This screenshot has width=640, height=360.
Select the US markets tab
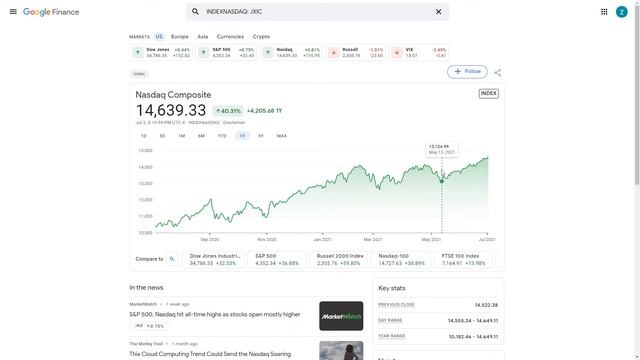click(x=159, y=36)
